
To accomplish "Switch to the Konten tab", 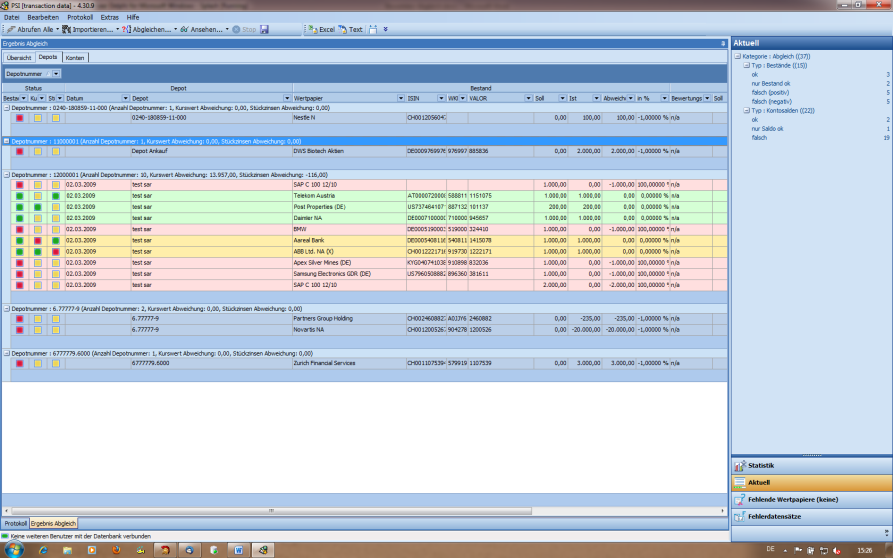I will 75,58.
